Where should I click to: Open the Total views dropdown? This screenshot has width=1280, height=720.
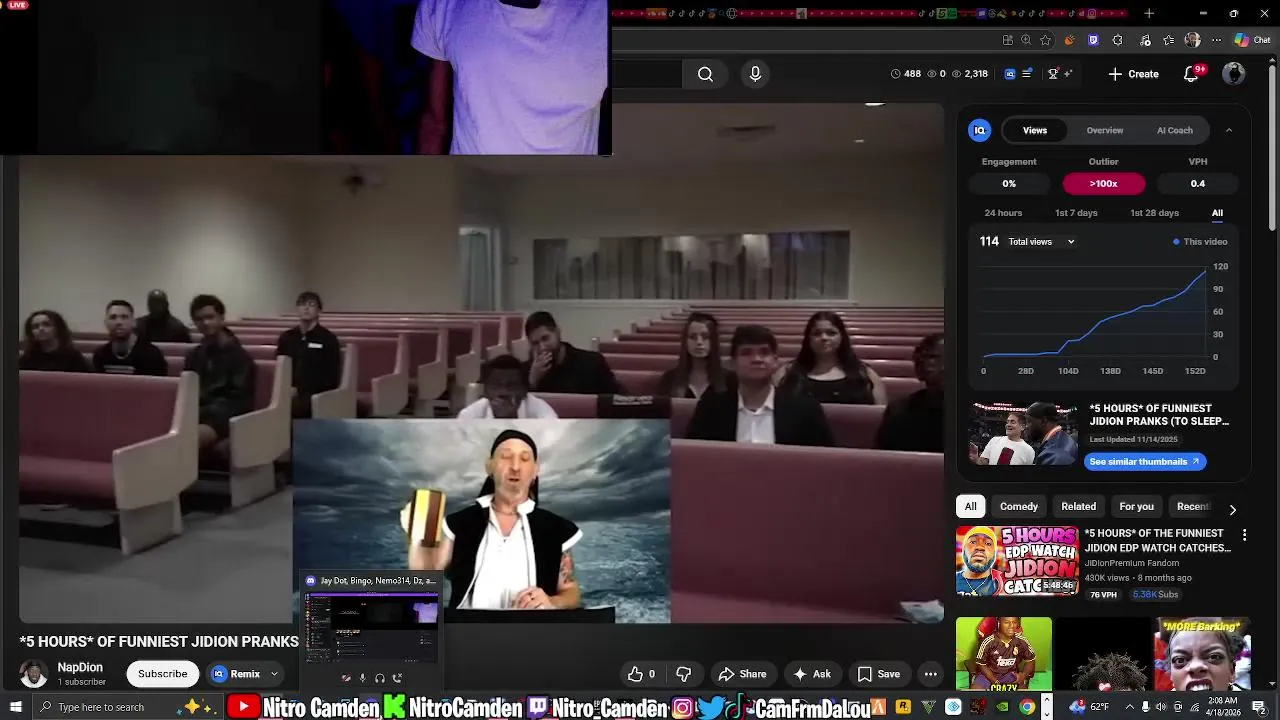[1041, 242]
